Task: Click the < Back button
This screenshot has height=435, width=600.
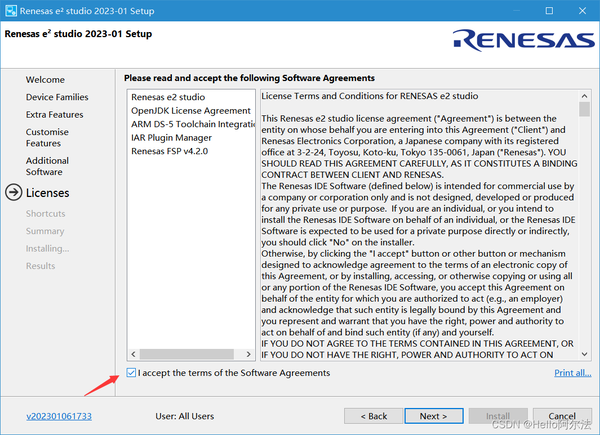Action: [x=373, y=416]
